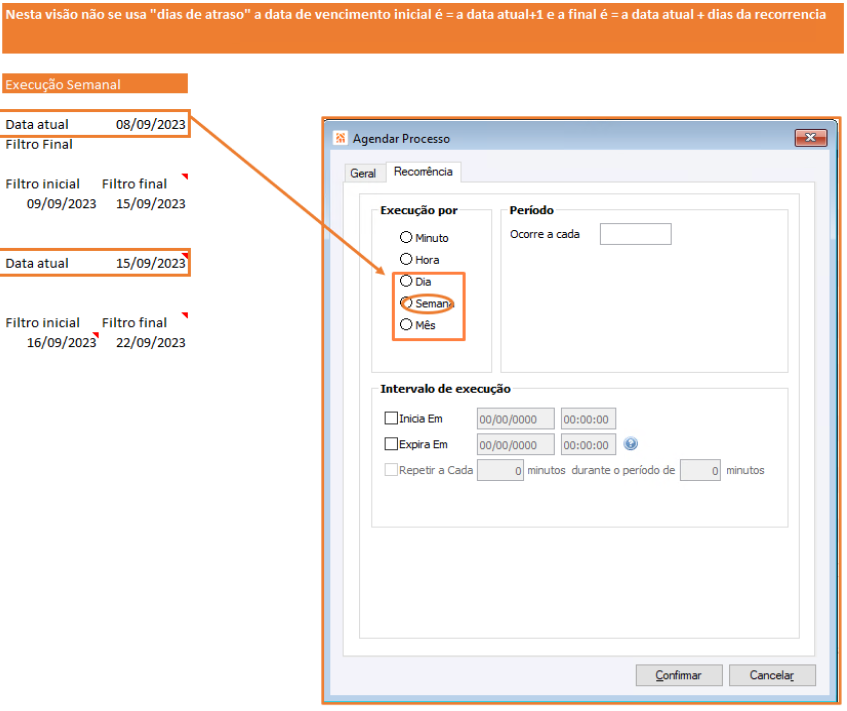Click the Intervalo de execução group label
Viewport: 847px width, 711px height.
[445, 389]
